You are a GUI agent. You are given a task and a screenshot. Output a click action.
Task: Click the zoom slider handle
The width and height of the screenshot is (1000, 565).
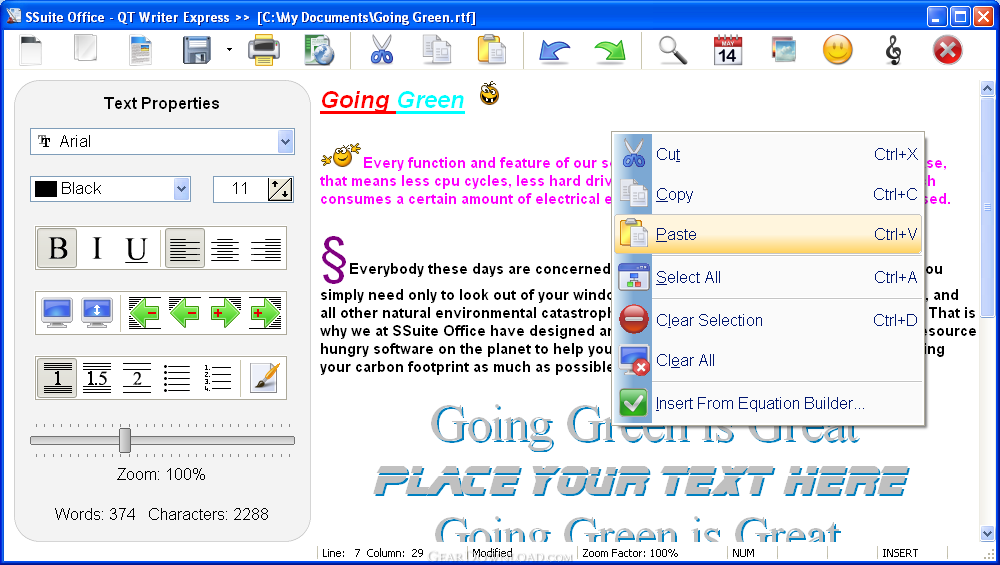(x=125, y=440)
